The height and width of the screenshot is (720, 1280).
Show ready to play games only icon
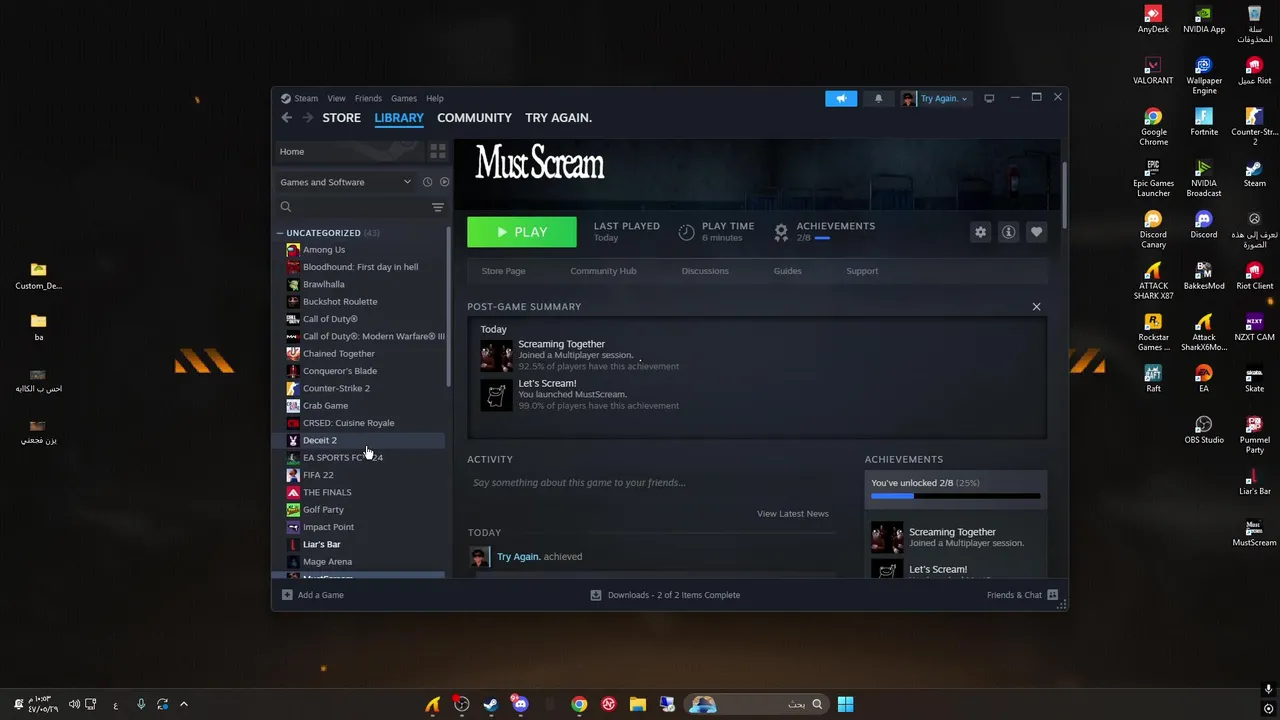tap(444, 182)
